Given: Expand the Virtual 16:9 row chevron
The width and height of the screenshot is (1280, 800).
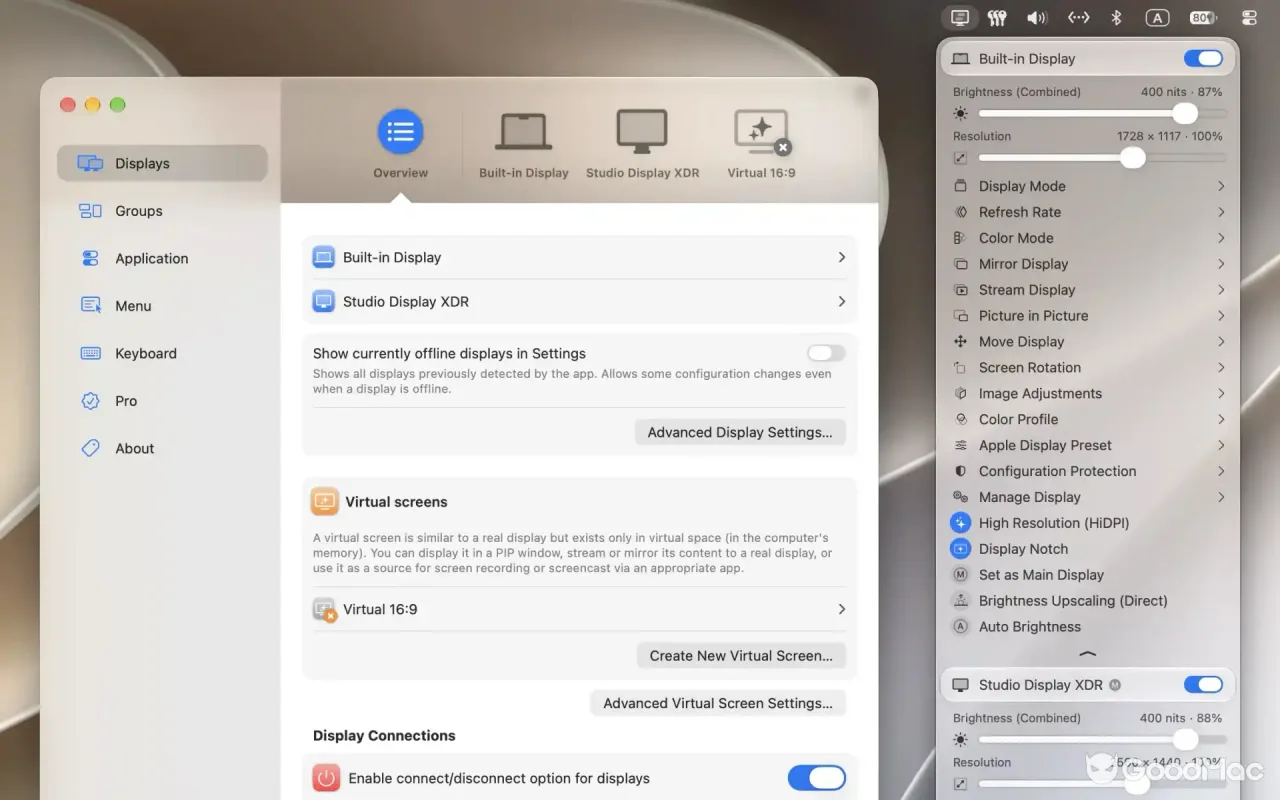Looking at the screenshot, I should coord(841,609).
